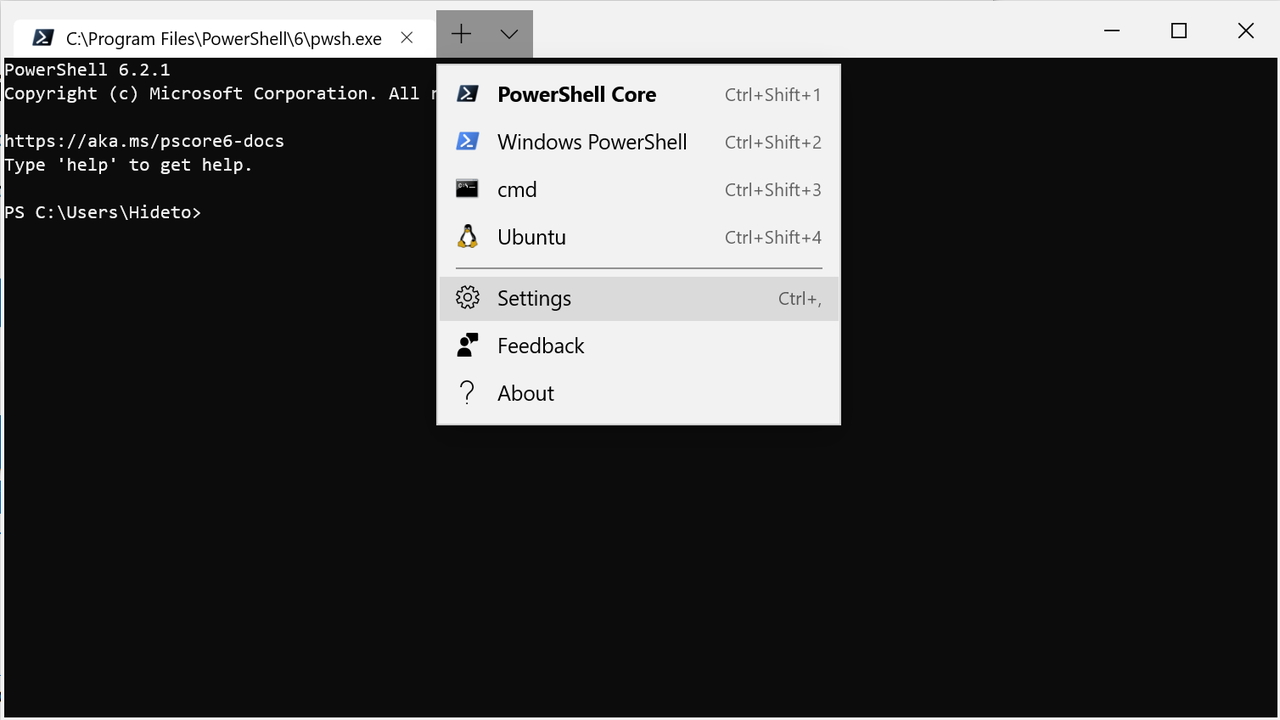Click the PowerShell icon on the active tab
The height and width of the screenshot is (720, 1280).
(42, 37)
